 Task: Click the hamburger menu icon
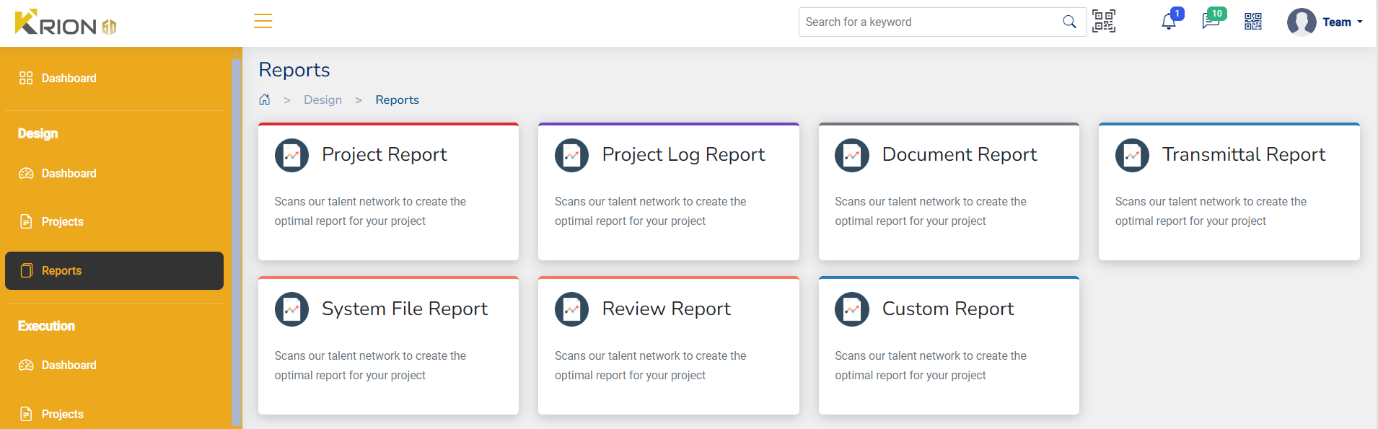[x=263, y=21]
